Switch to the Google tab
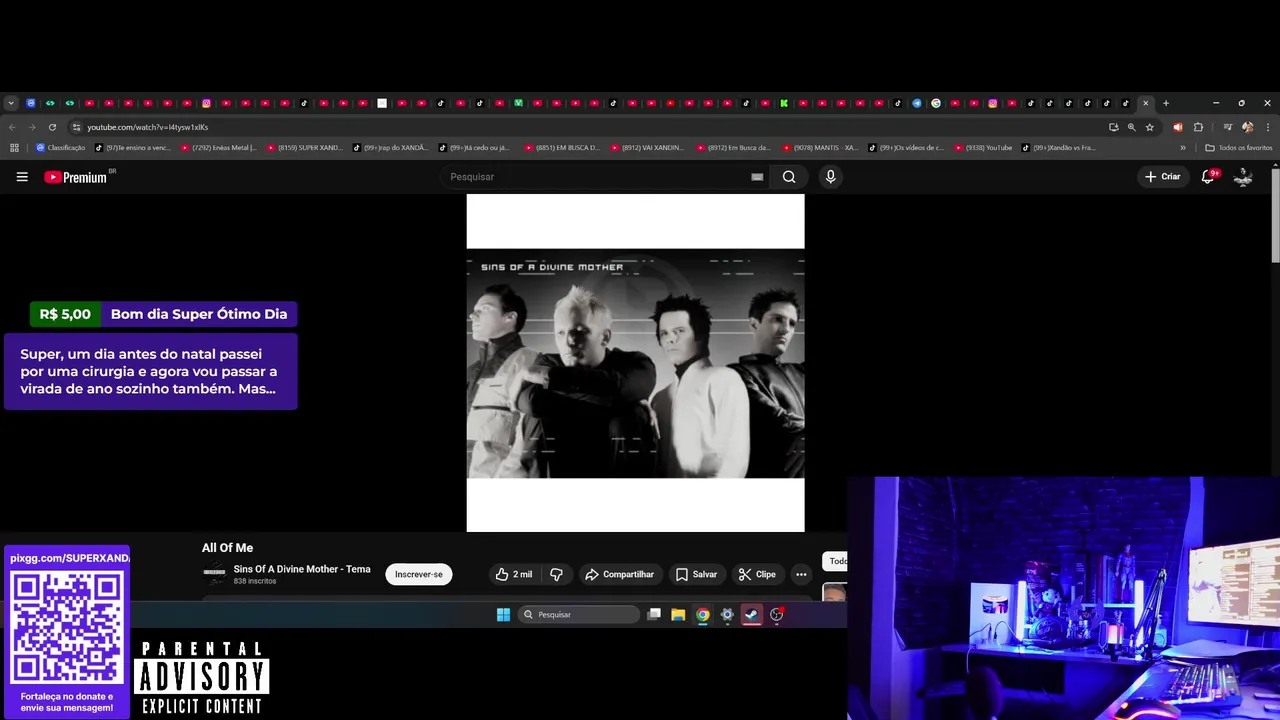The height and width of the screenshot is (720, 1280). [936, 103]
